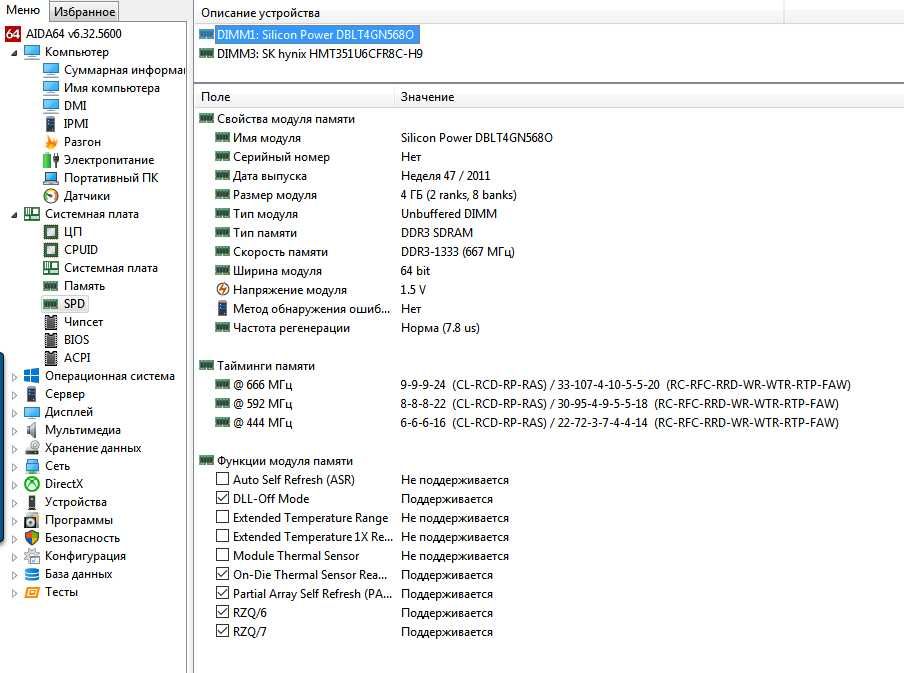Switch to the Избранное tab
The image size is (904, 673).
(84, 11)
